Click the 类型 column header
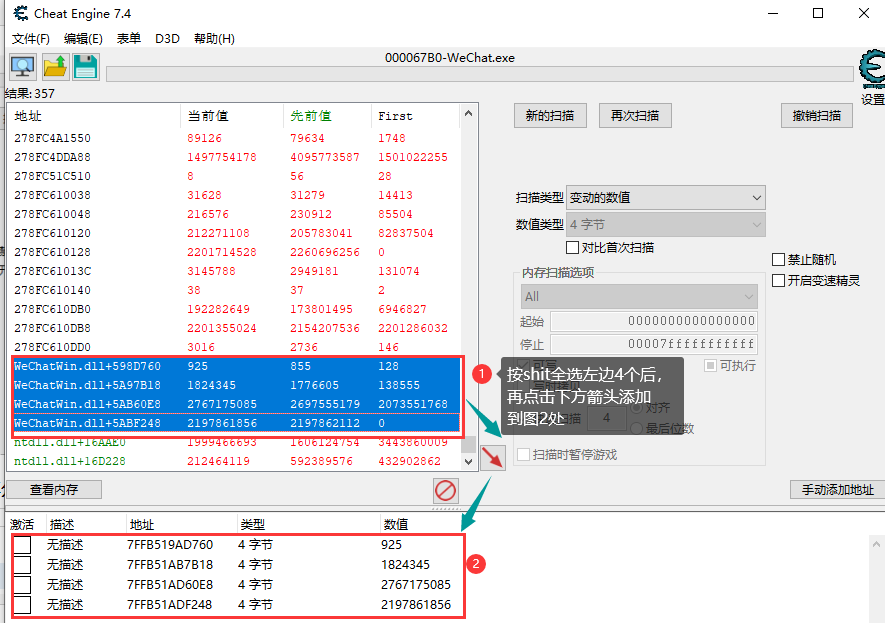Screen dimensions: 885x623 click(x=308, y=524)
